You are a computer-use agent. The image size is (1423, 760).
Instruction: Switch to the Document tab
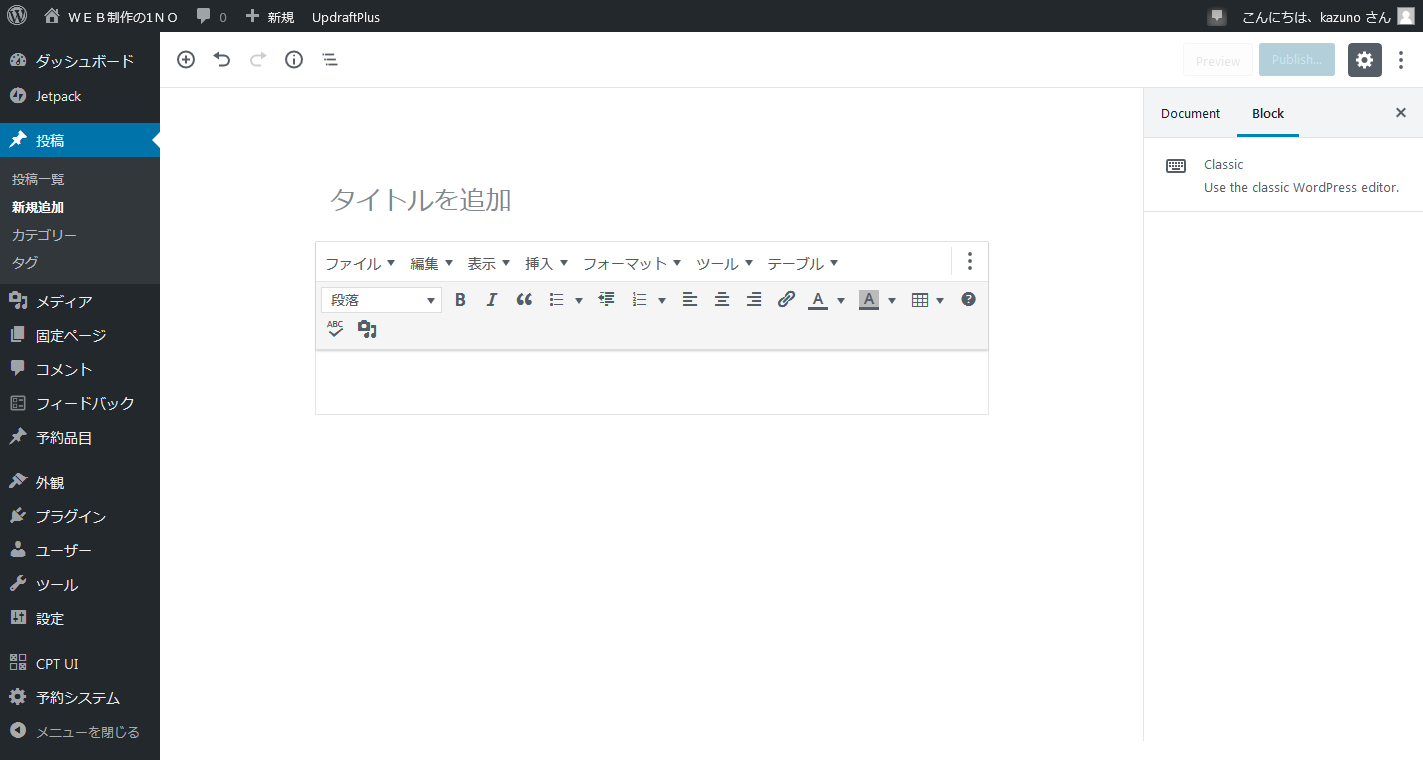1190,113
